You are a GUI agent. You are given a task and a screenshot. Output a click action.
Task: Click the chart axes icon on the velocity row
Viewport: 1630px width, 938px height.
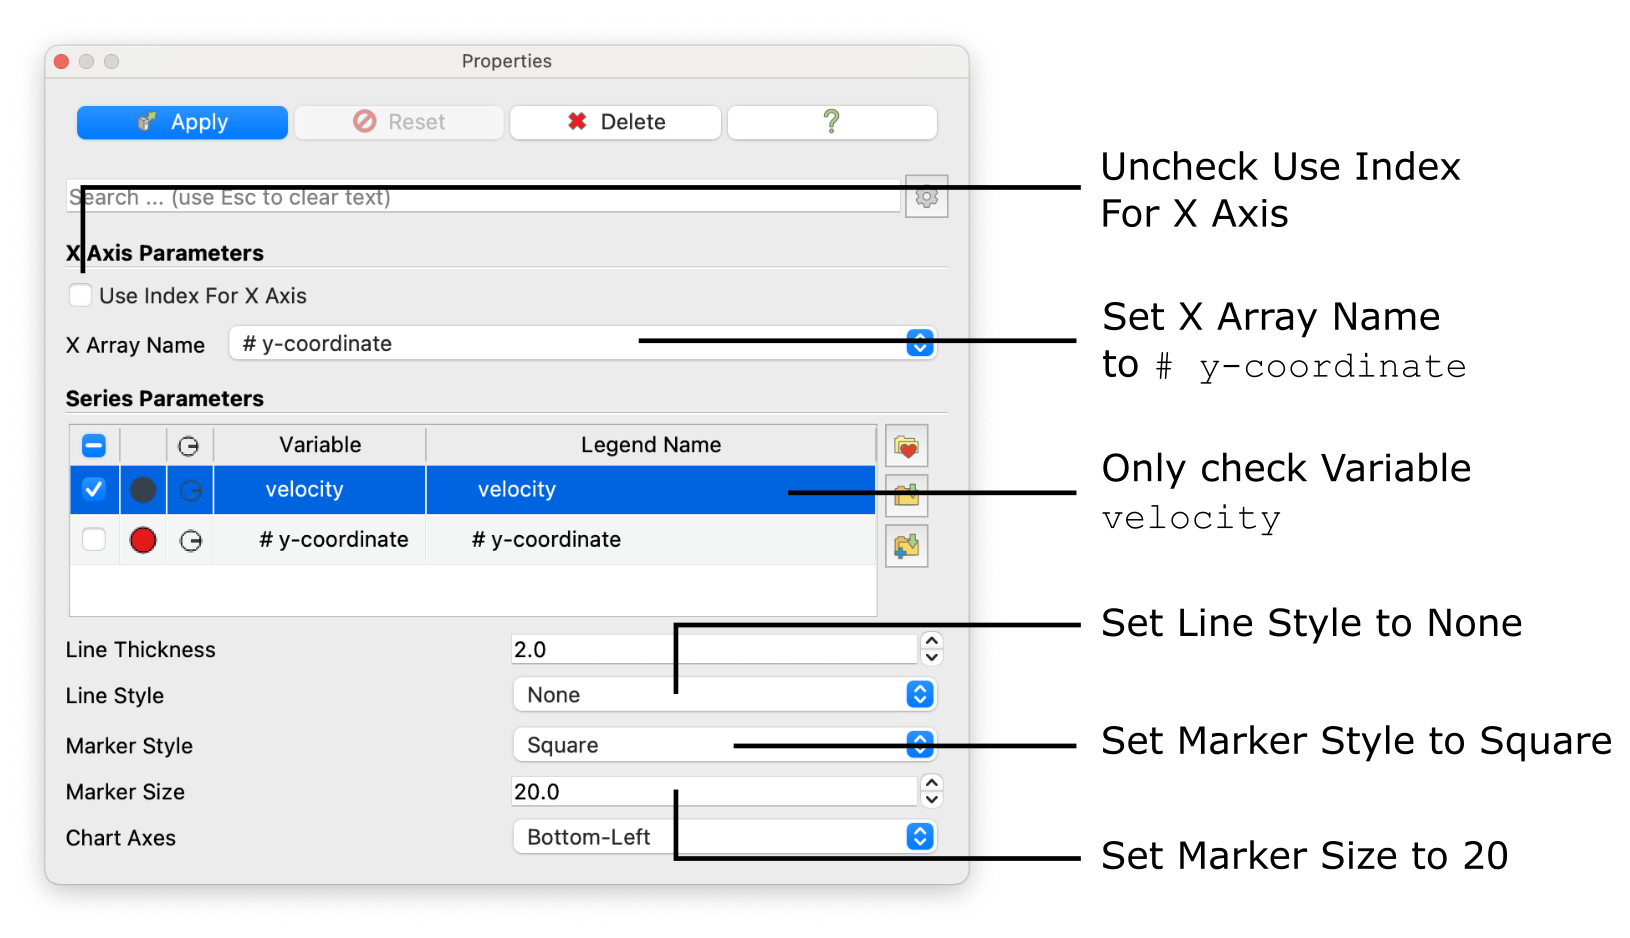tap(190, 489)
